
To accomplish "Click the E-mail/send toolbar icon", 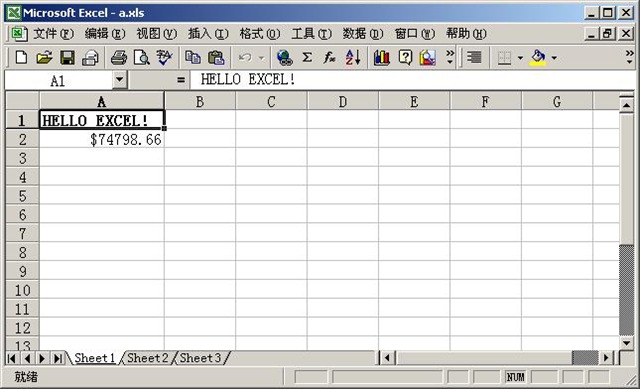I will tap(90, 58).
